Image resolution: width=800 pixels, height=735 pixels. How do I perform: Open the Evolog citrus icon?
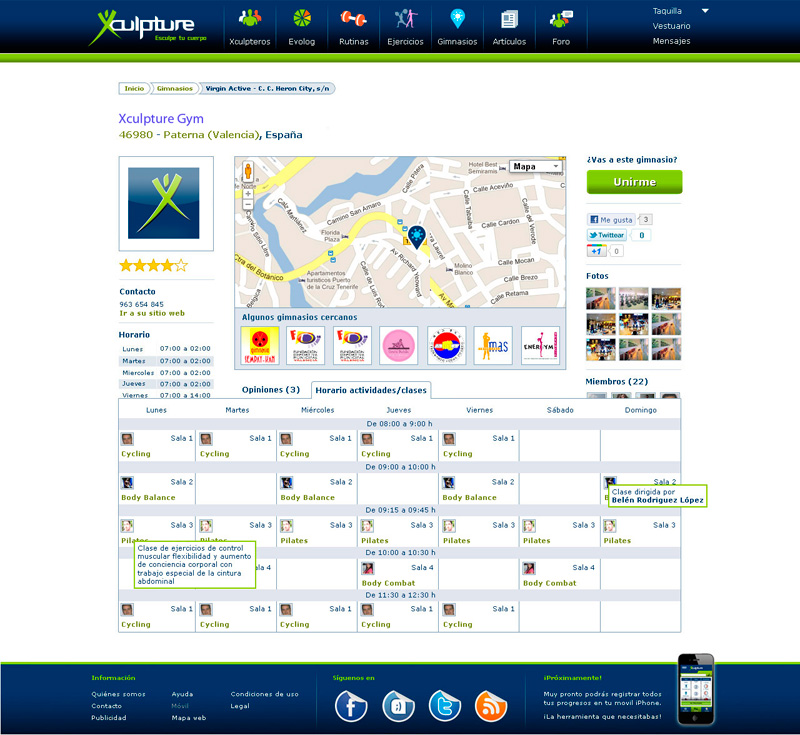pos(302,18)
